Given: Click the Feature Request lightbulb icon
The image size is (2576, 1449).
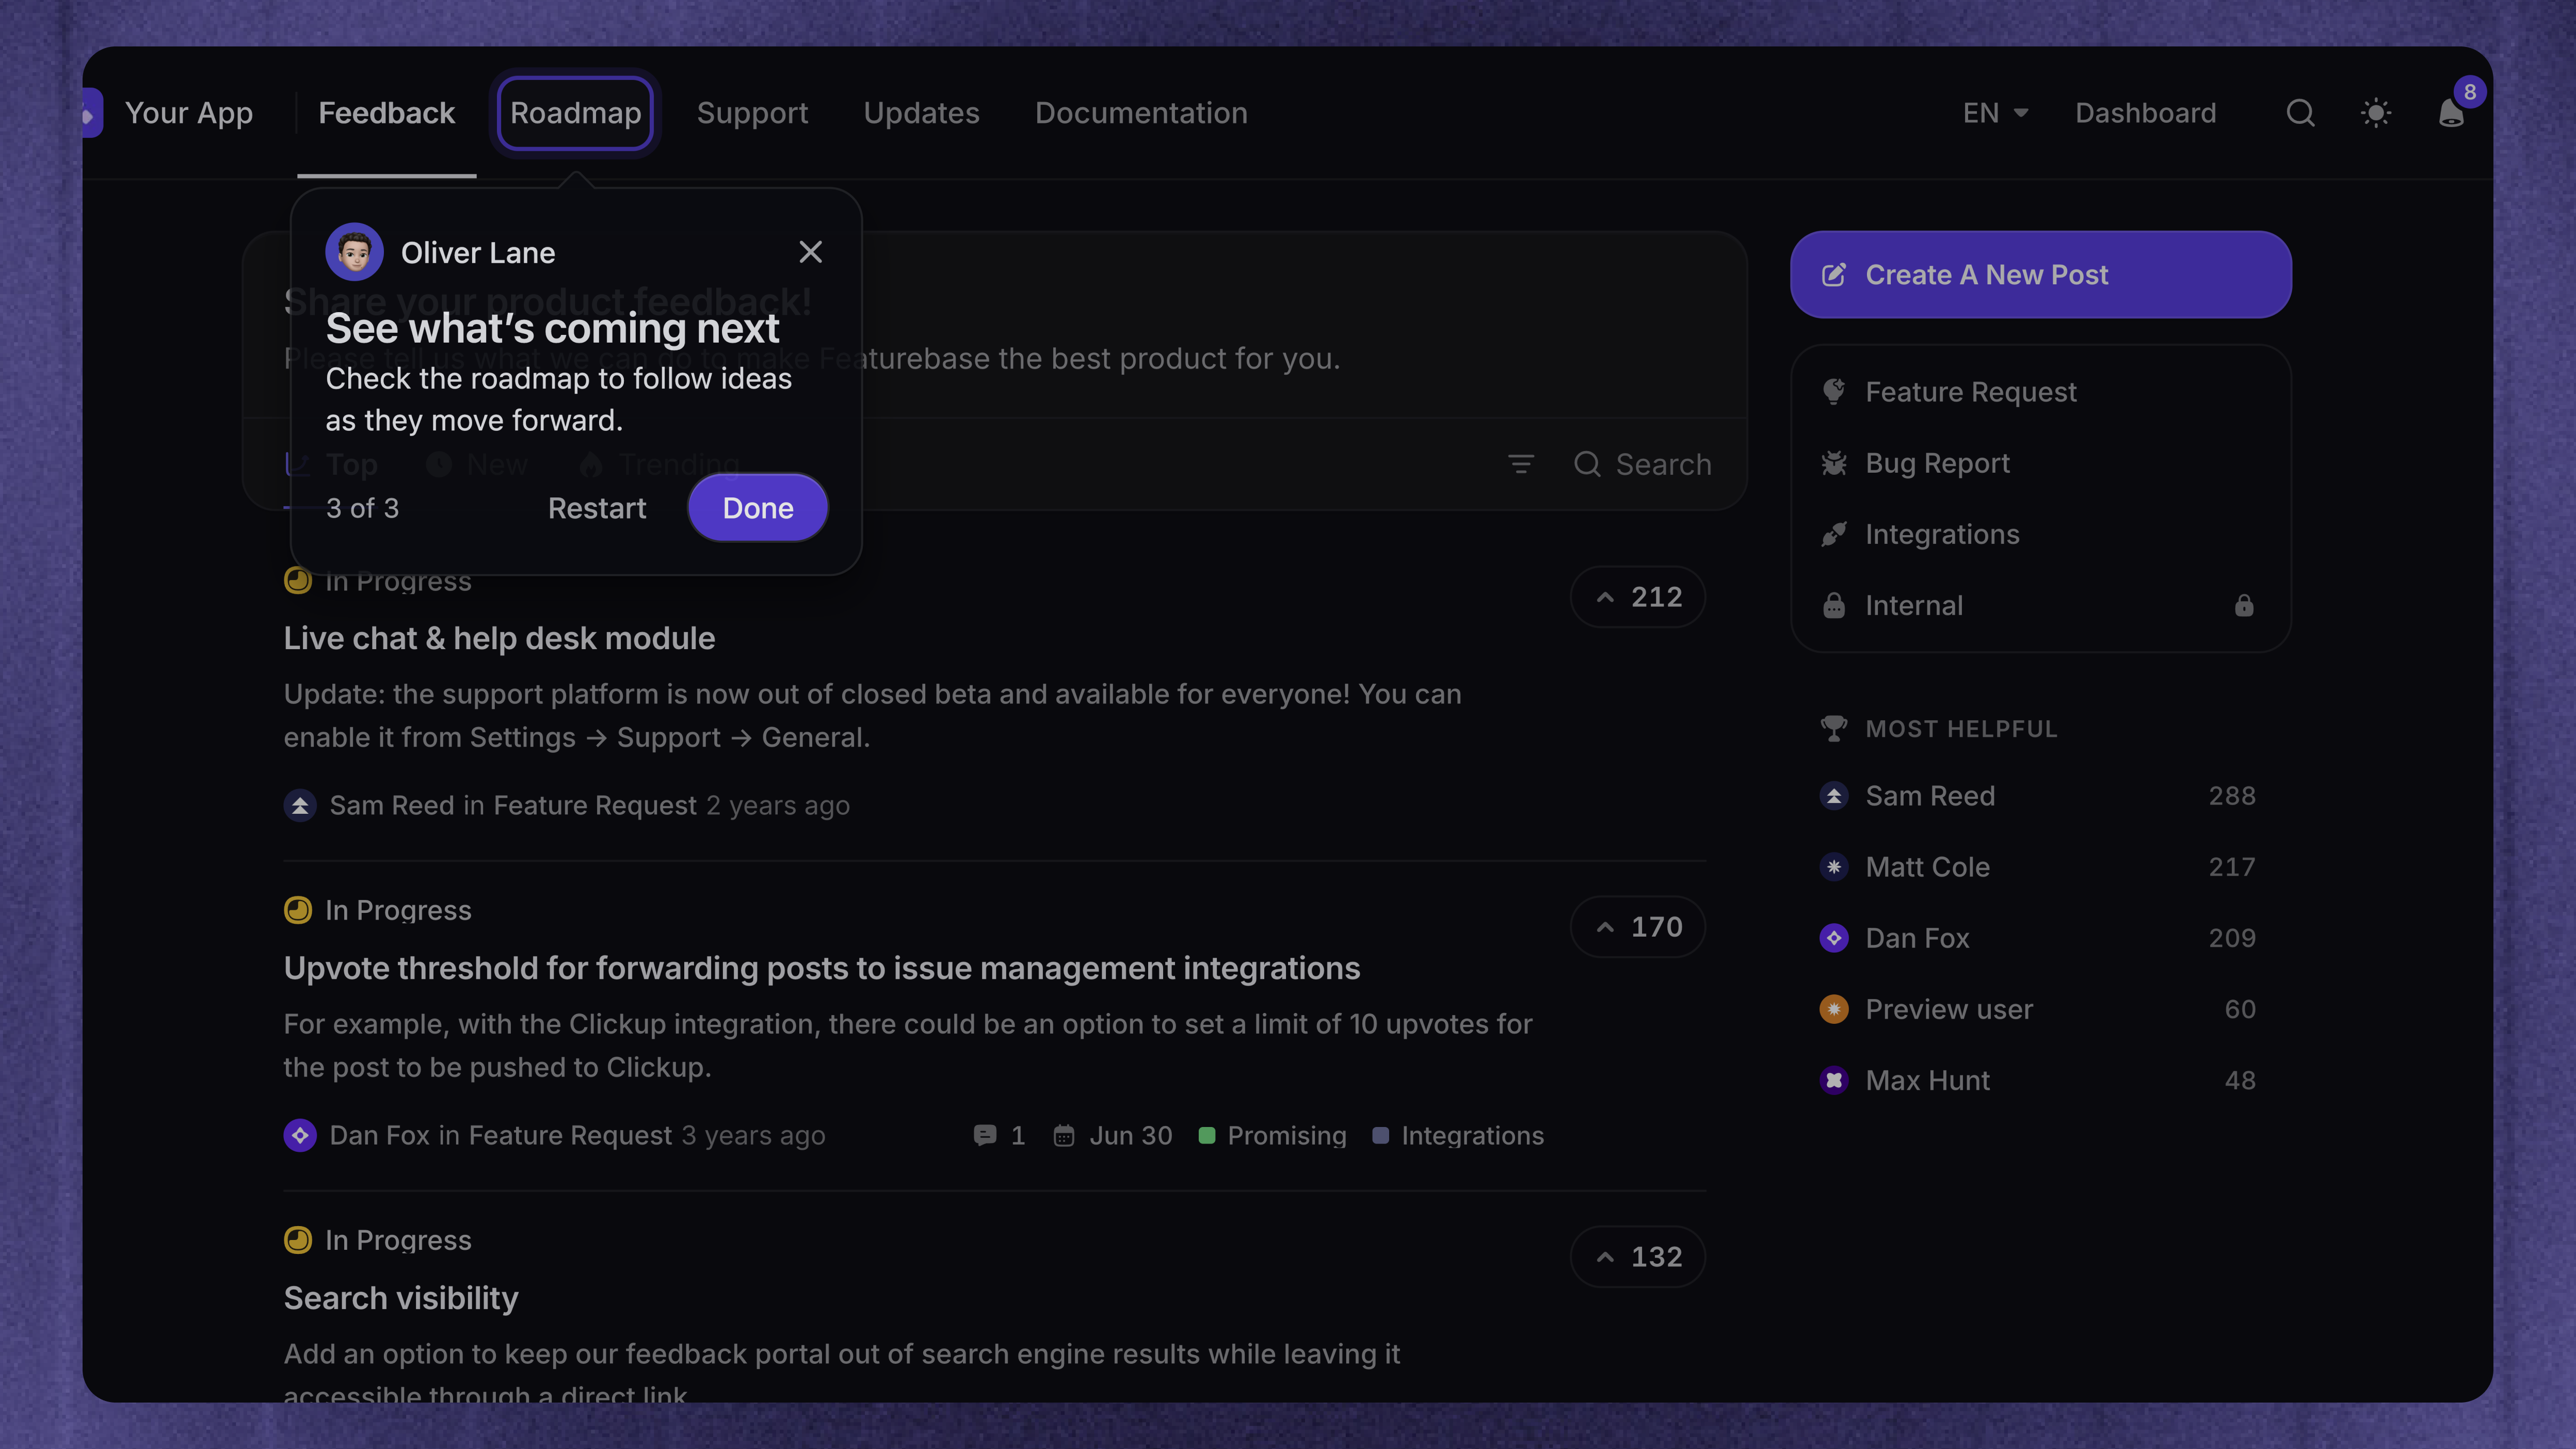Looking at the screenshot, I should click(1833, 392).
